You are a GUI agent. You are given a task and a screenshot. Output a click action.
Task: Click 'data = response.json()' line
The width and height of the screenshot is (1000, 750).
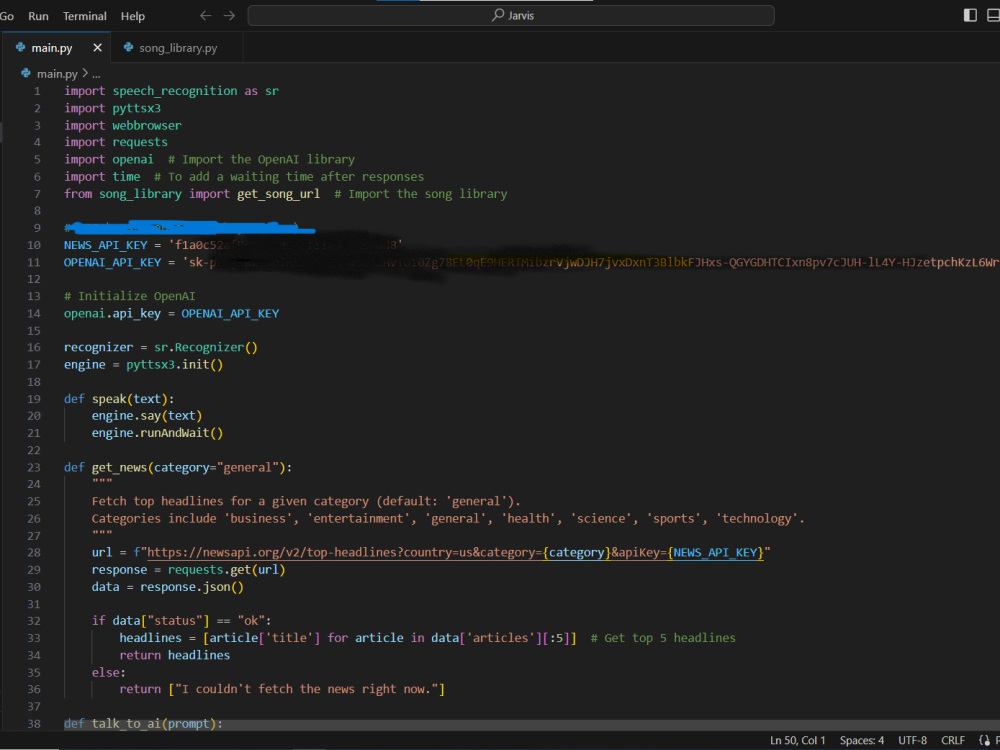tap(167, 587)
